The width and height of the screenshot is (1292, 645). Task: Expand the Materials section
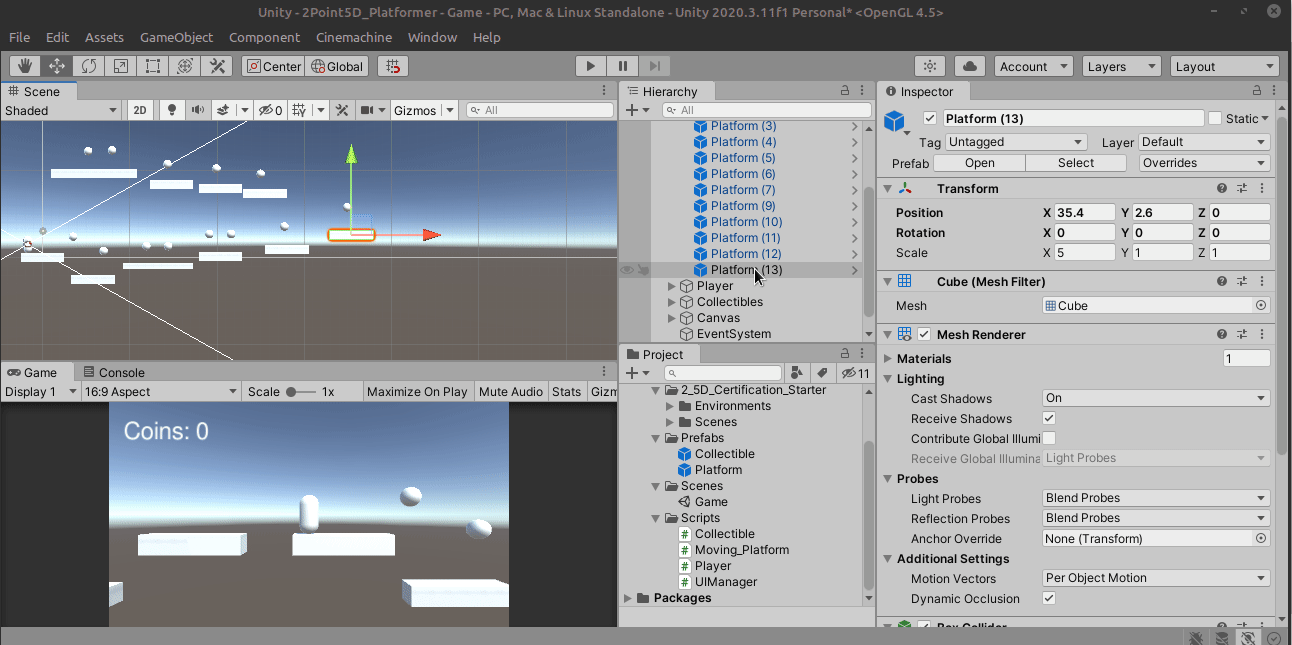(888, 358)
